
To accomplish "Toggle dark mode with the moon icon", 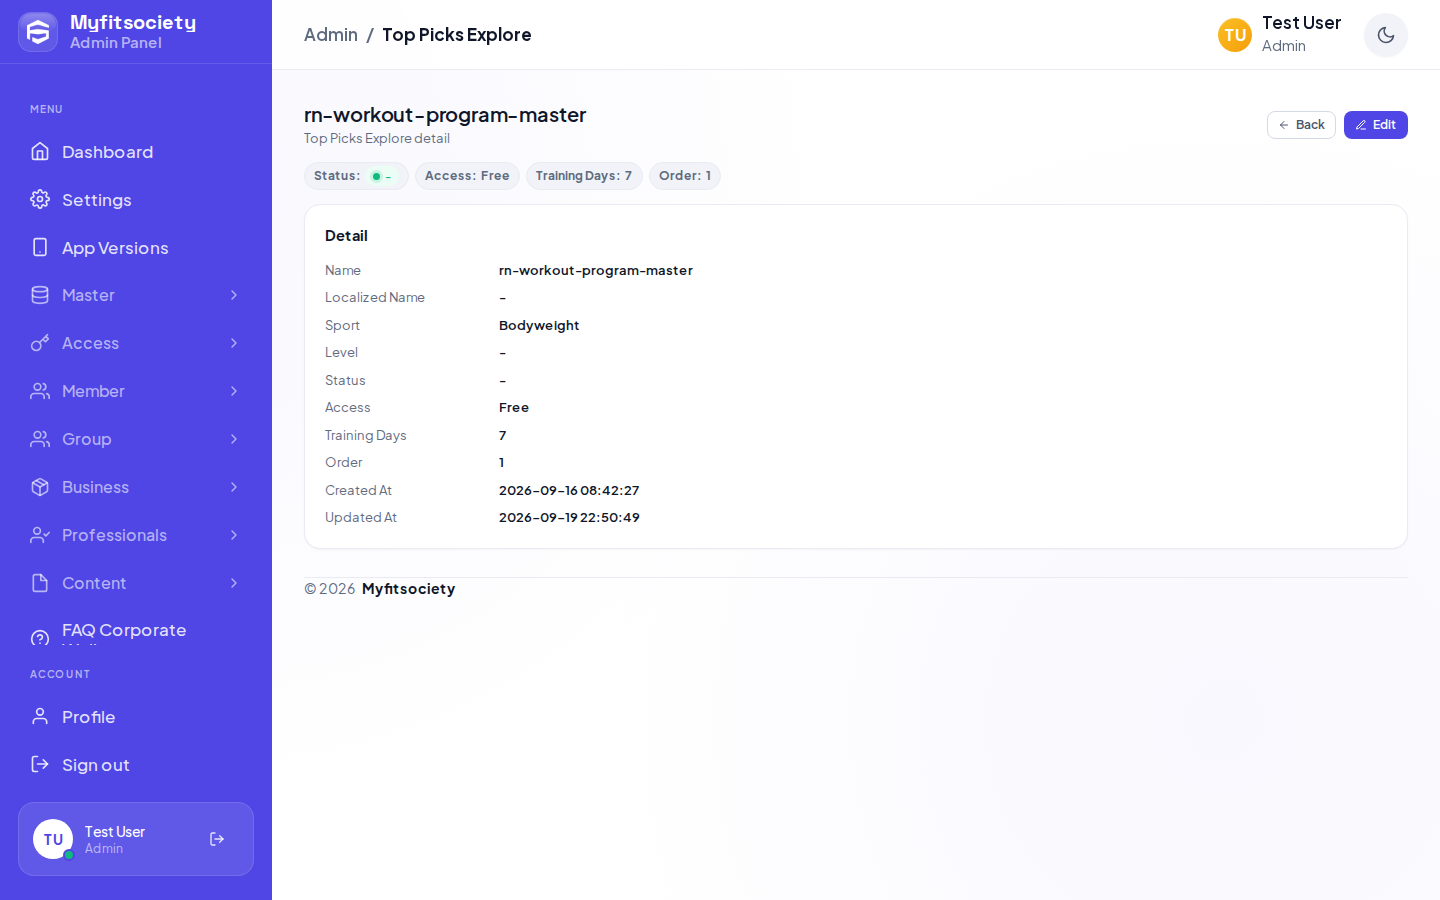I will tap(1385, 35).
